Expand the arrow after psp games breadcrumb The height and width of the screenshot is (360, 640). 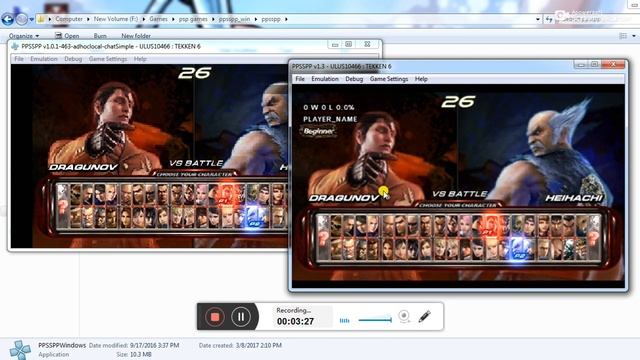point(213,19)
